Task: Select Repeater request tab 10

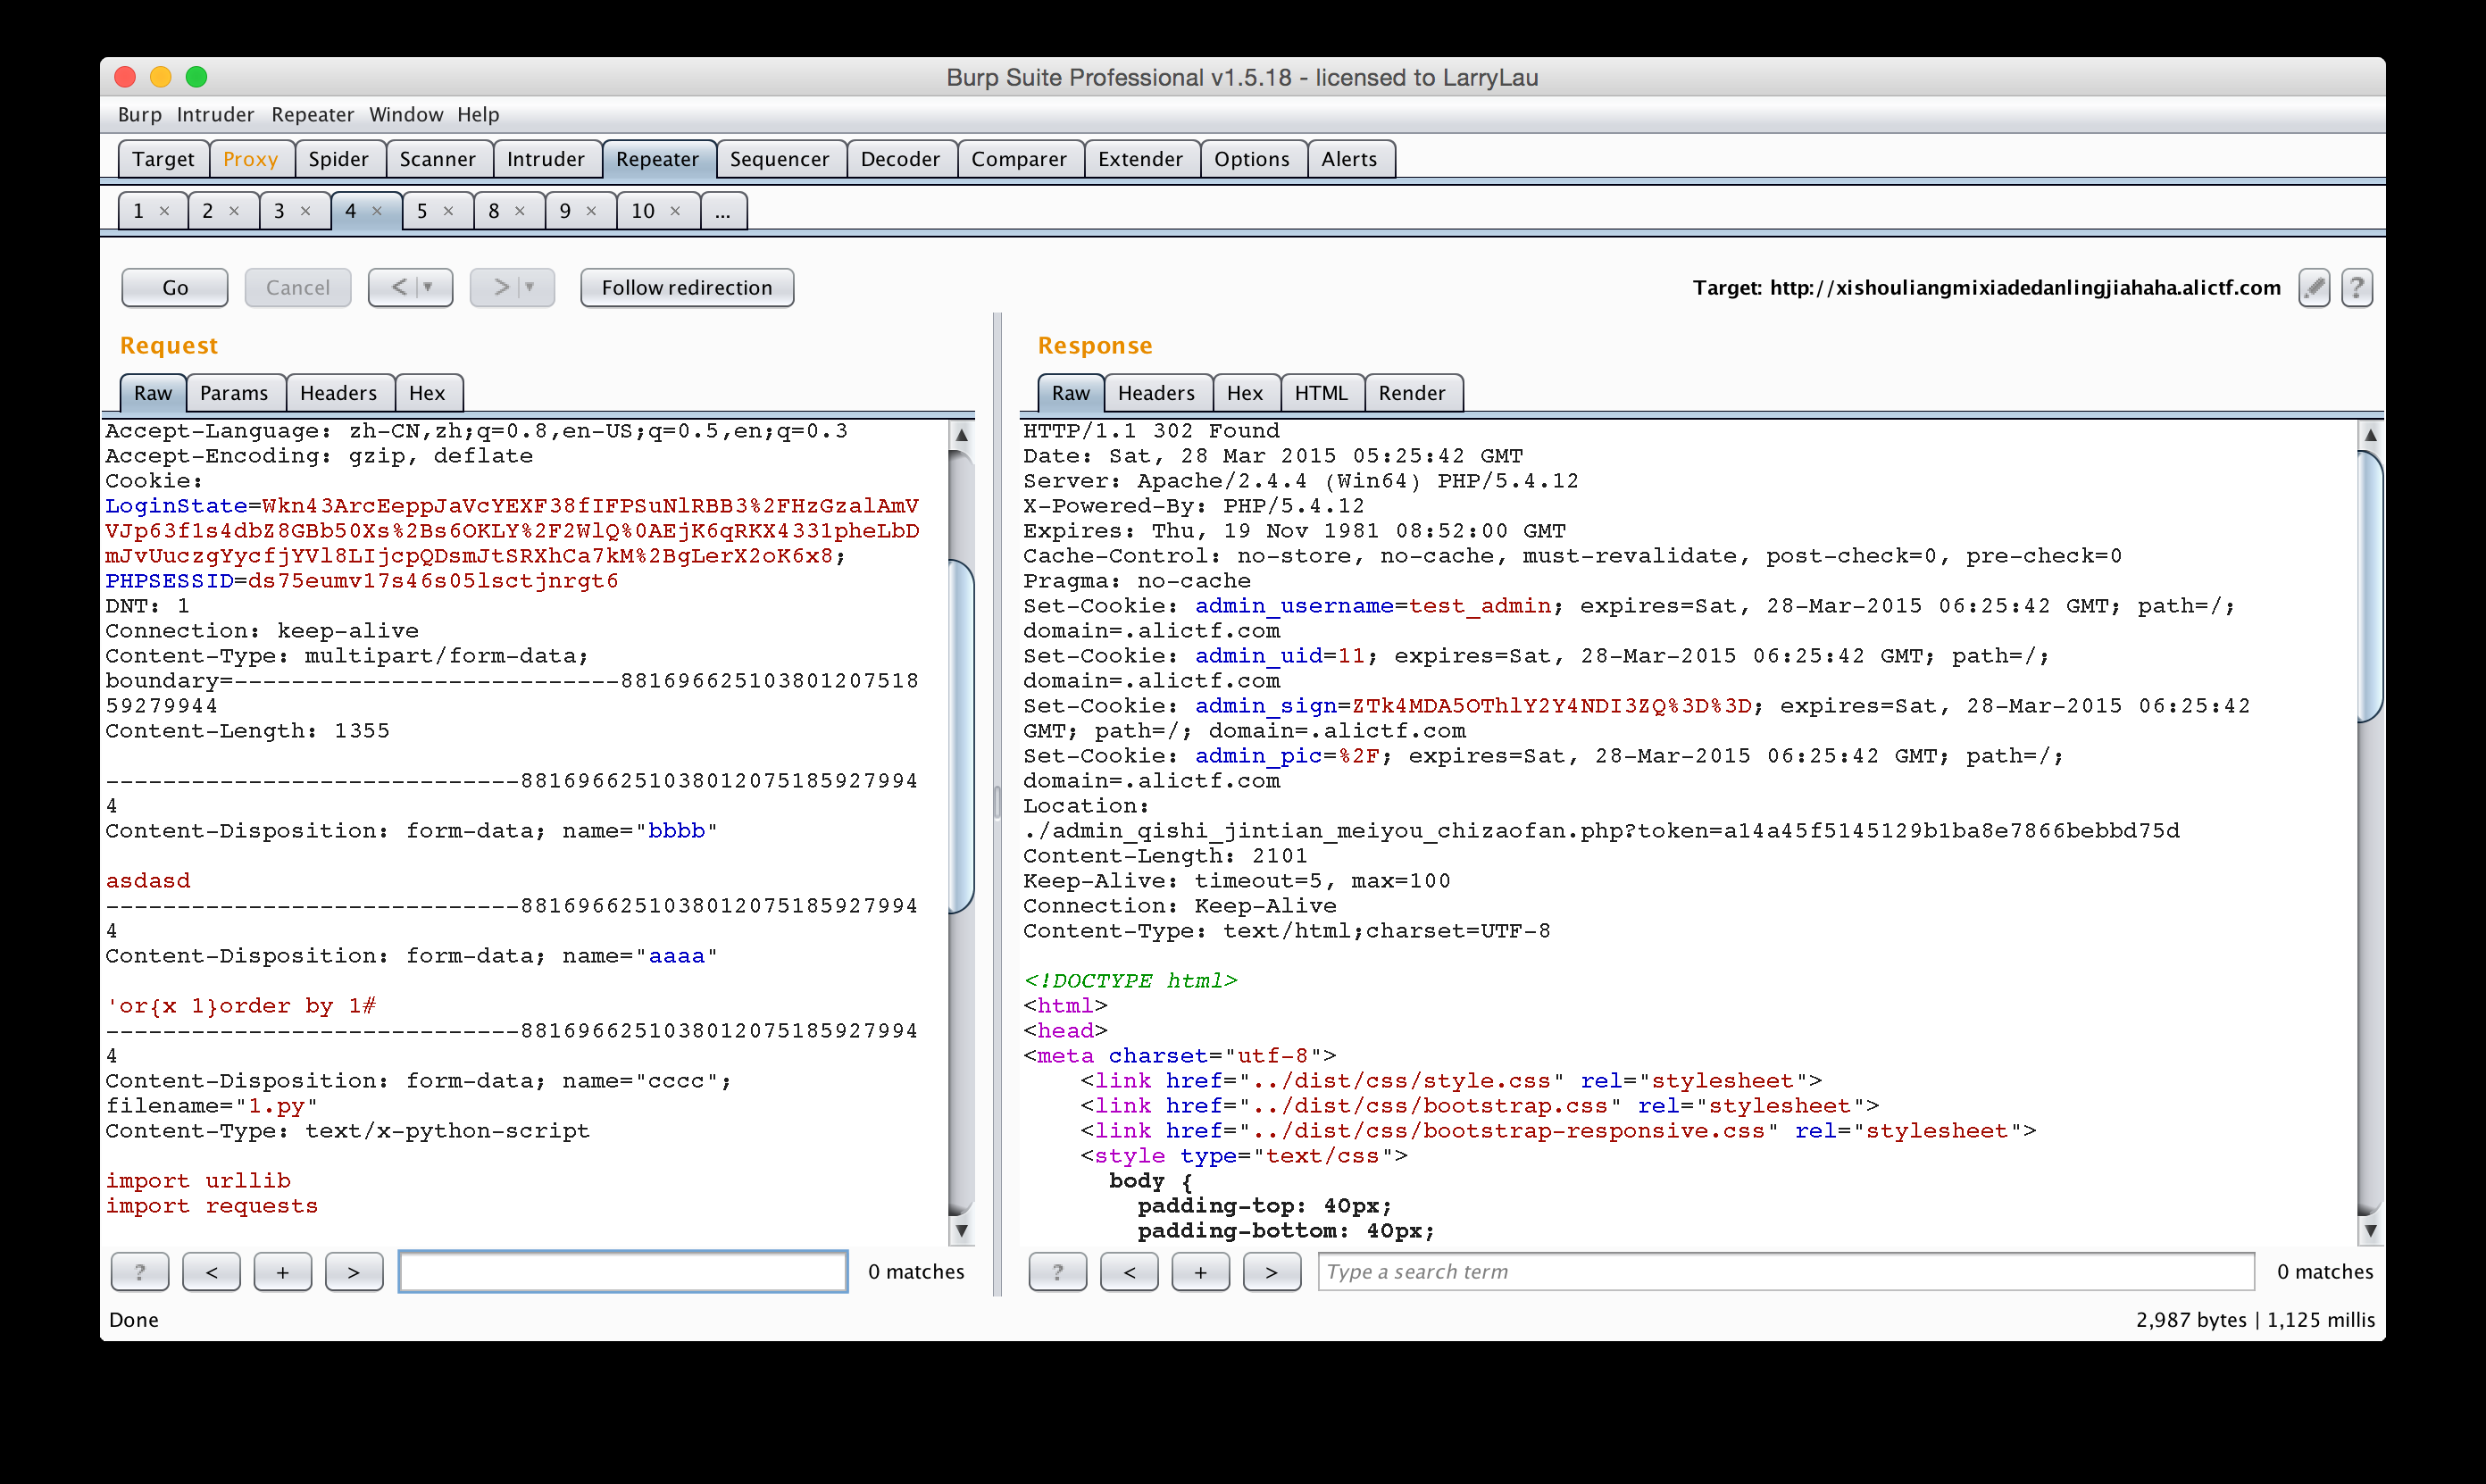Action: coord(657,211)
